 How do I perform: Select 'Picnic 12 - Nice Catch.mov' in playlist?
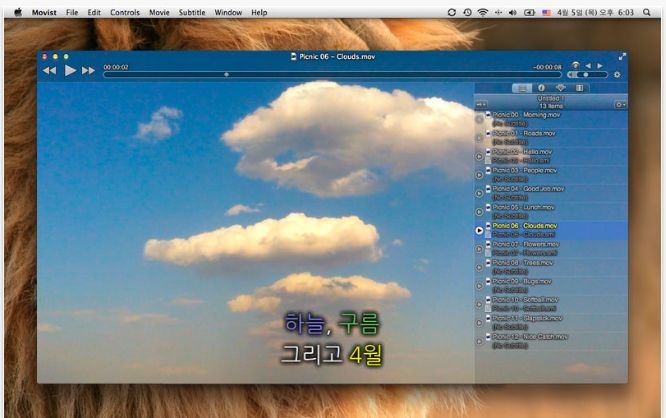tap(530, 336)
